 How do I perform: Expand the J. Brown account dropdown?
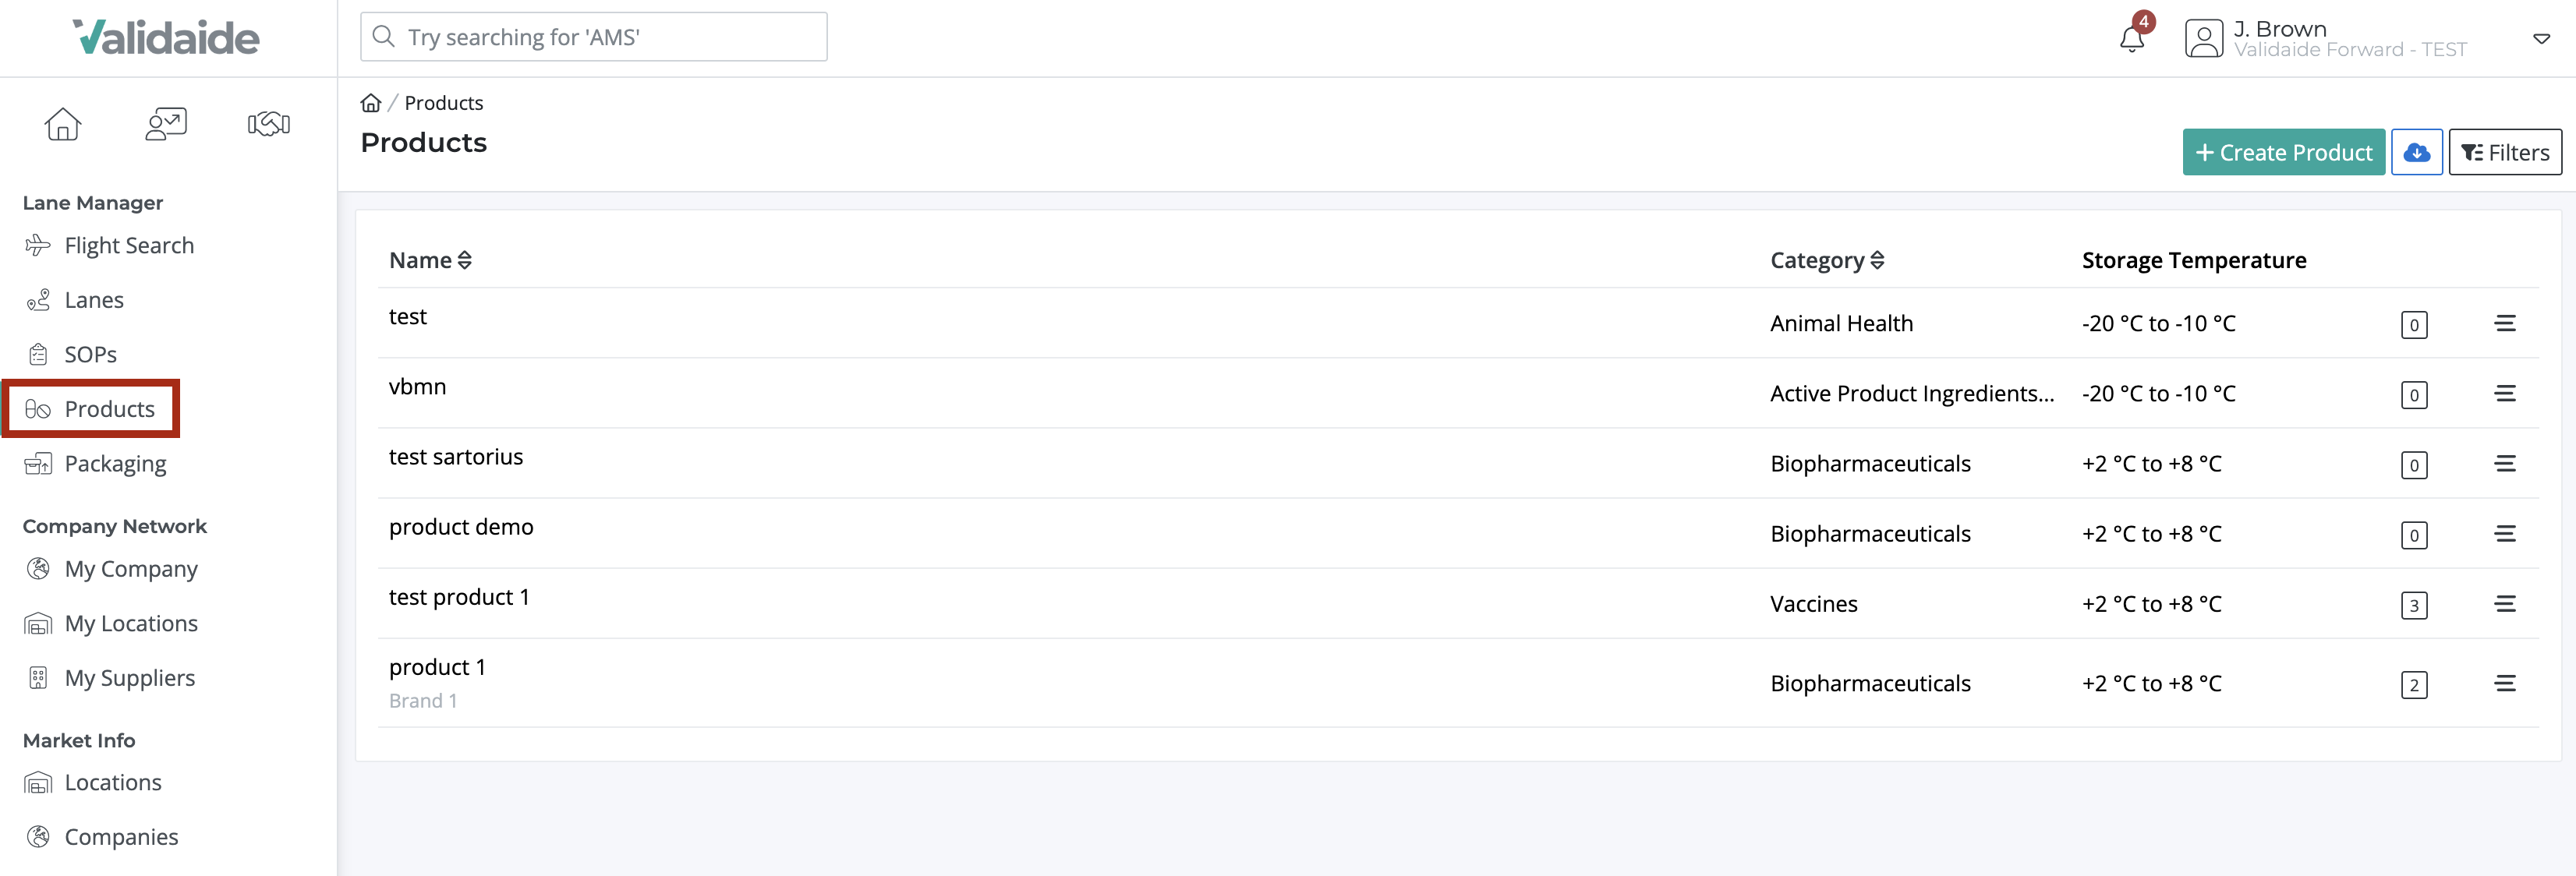(x=2540, y=39)
